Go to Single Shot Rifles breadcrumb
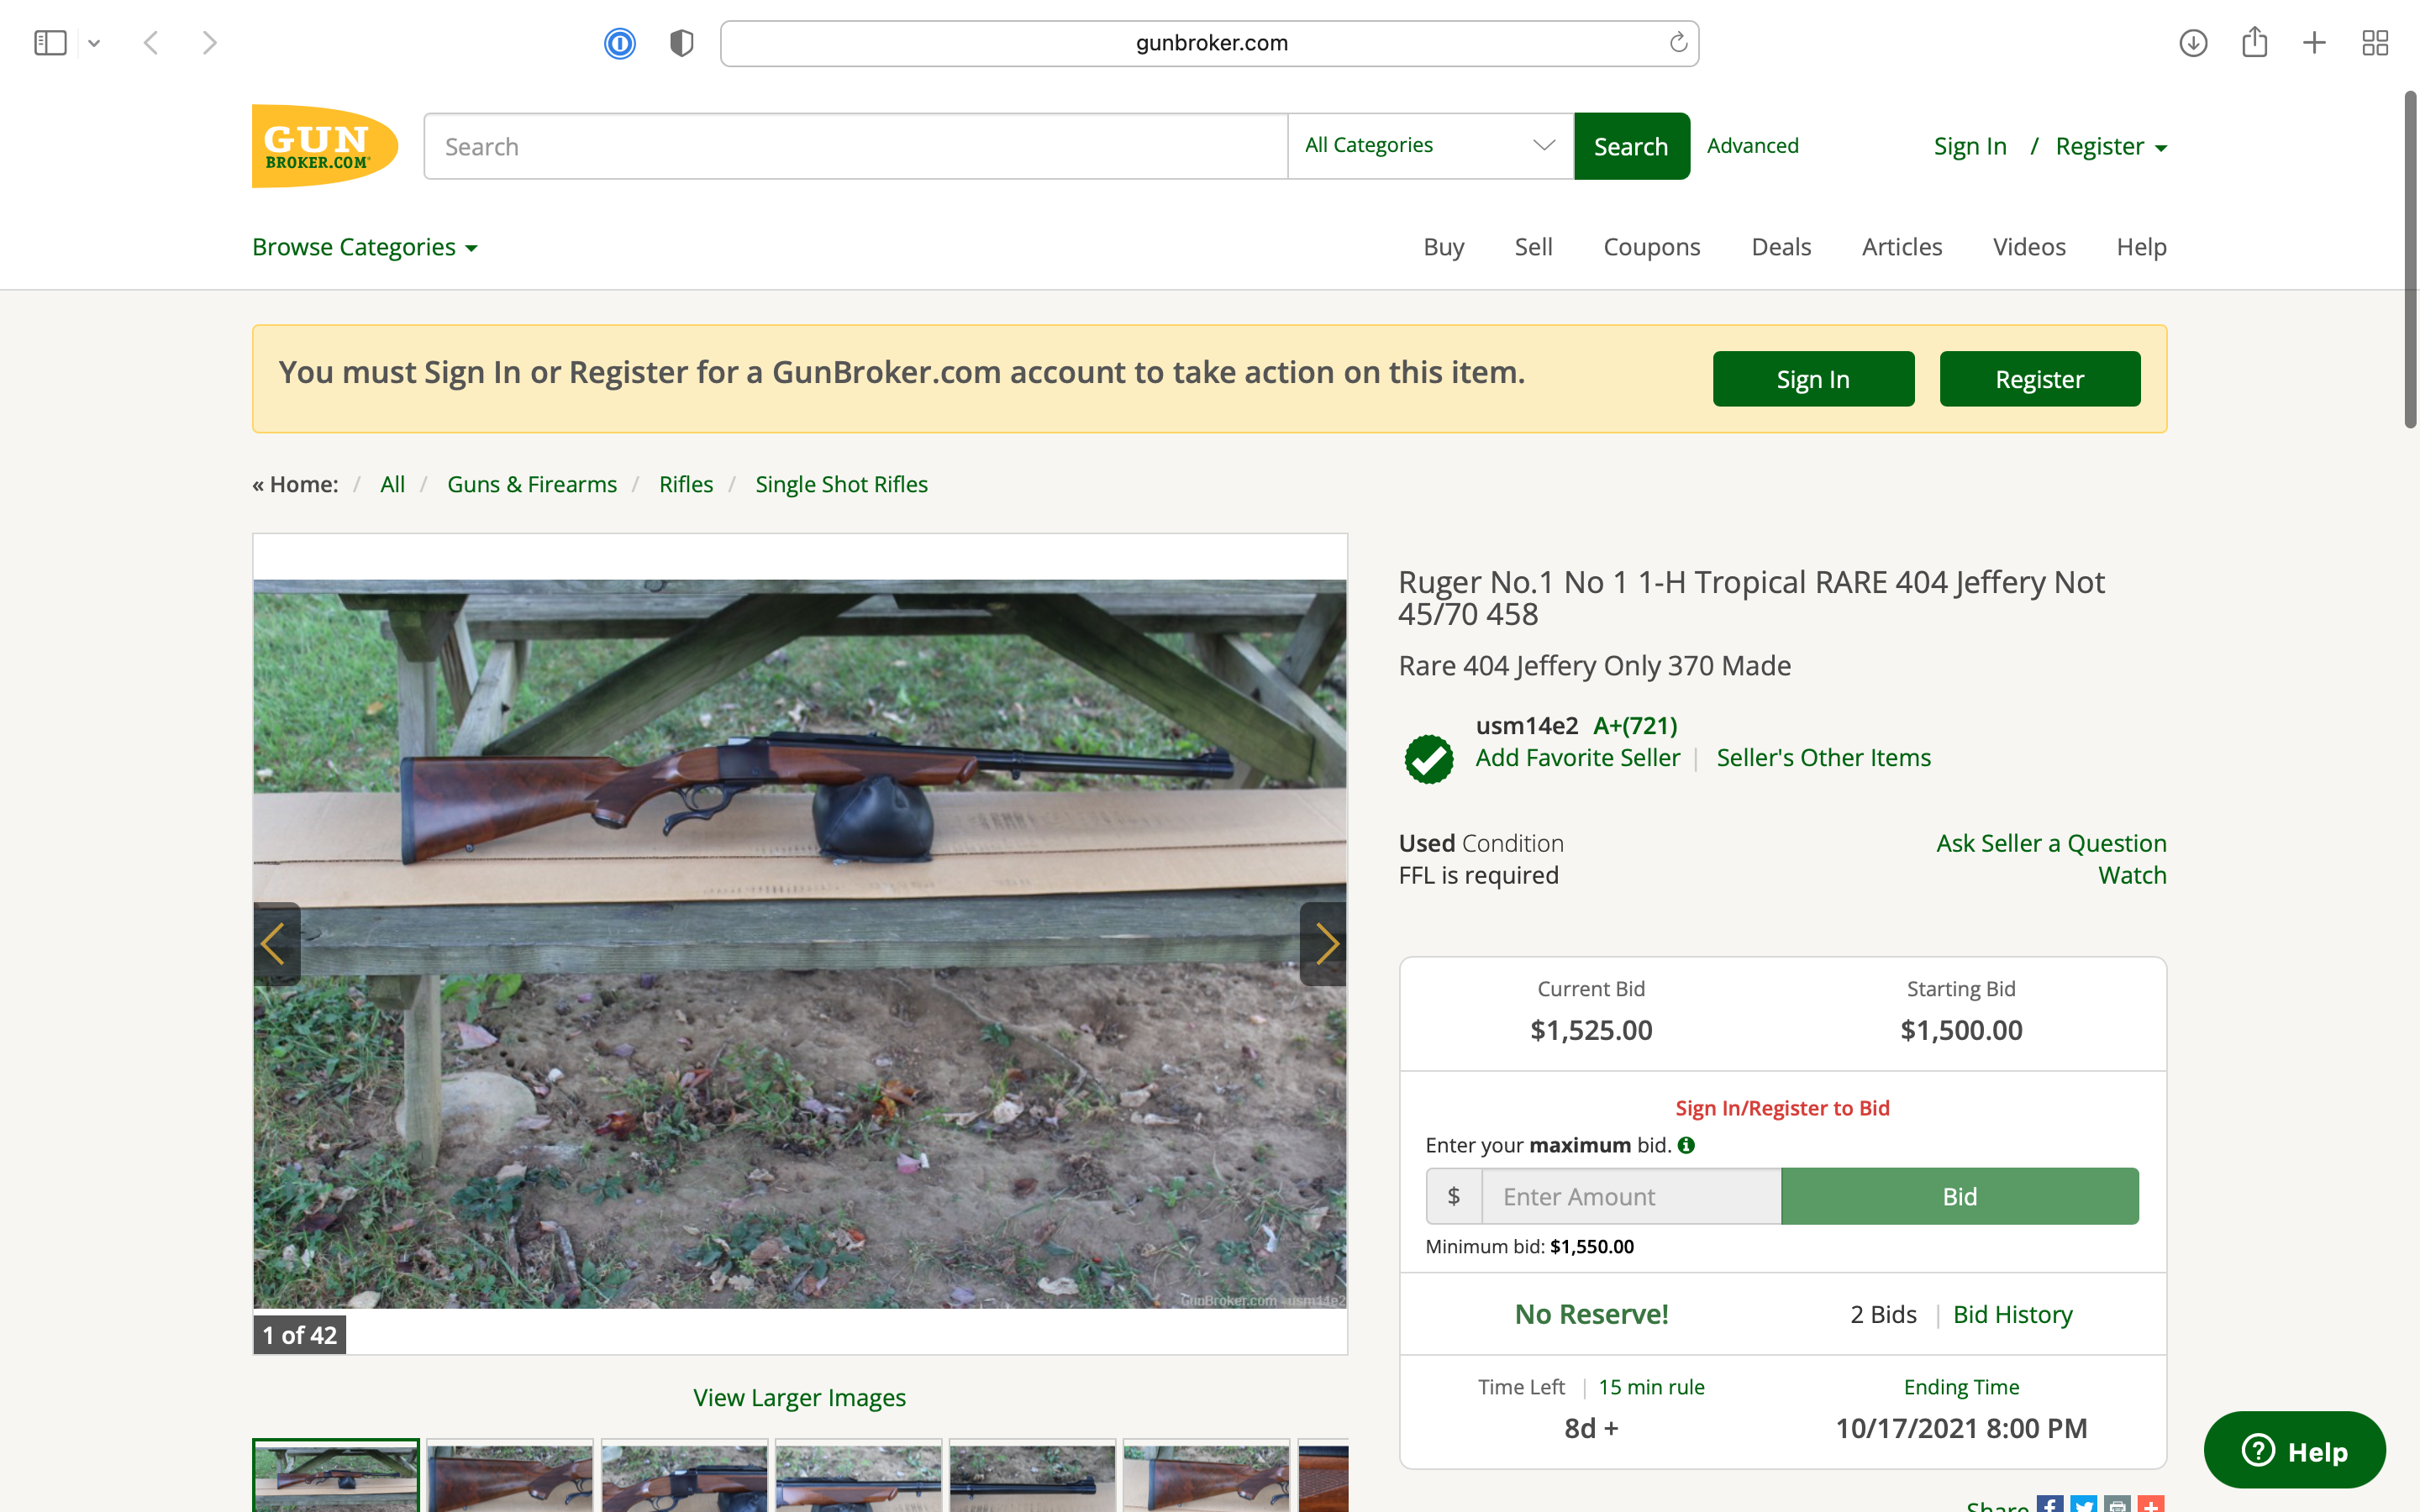2420x1512 pixels. pos(841,485)
